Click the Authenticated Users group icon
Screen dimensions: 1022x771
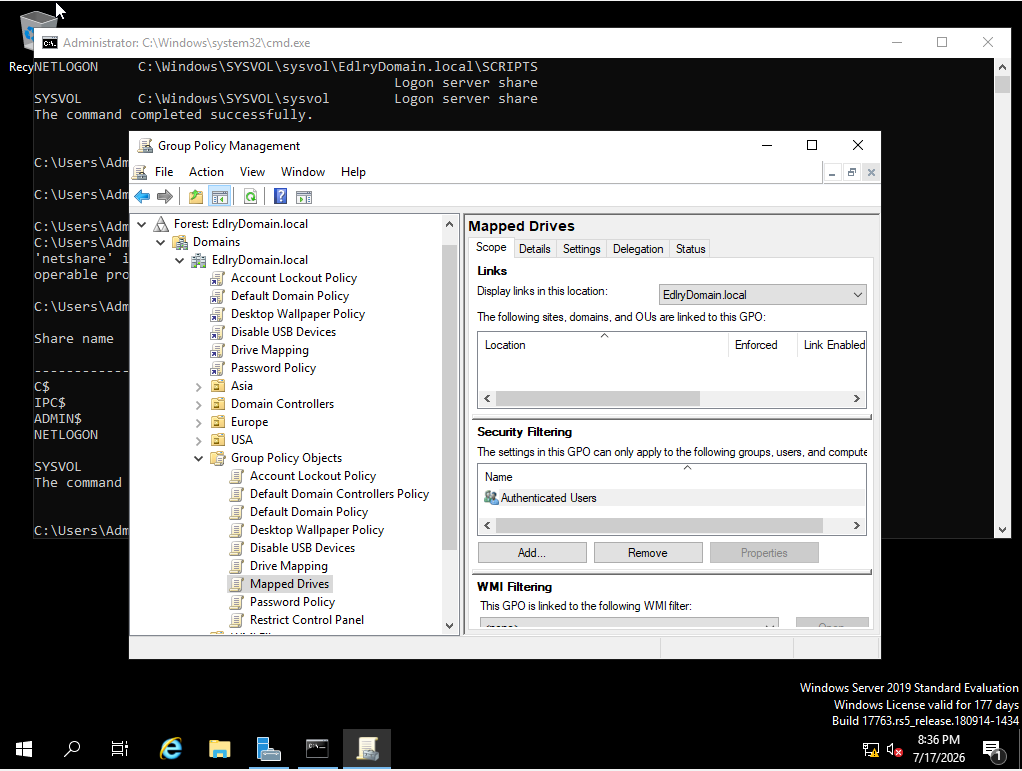(x=491, y=498)
